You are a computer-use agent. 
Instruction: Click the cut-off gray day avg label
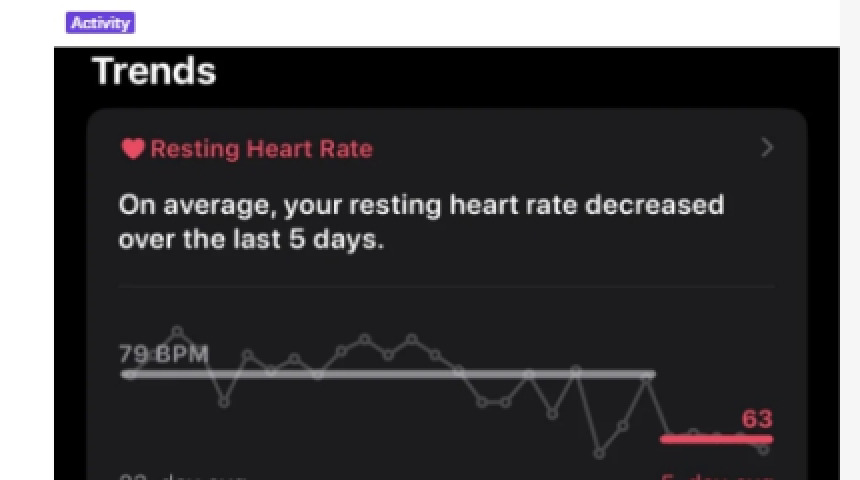pos(180,476)
